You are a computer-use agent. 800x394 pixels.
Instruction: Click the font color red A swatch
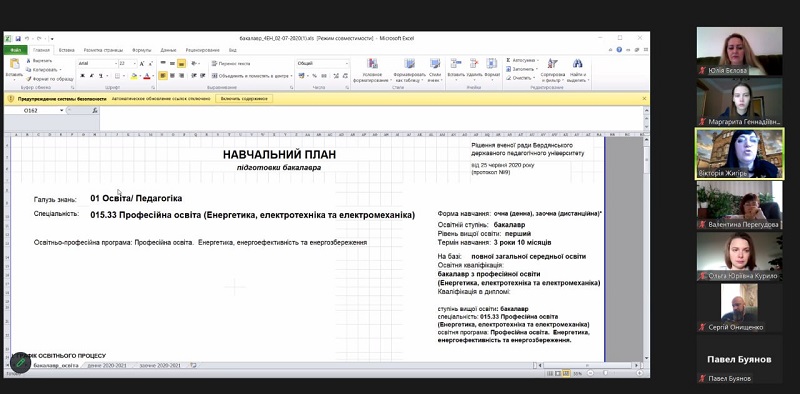(x=146, y=76)
